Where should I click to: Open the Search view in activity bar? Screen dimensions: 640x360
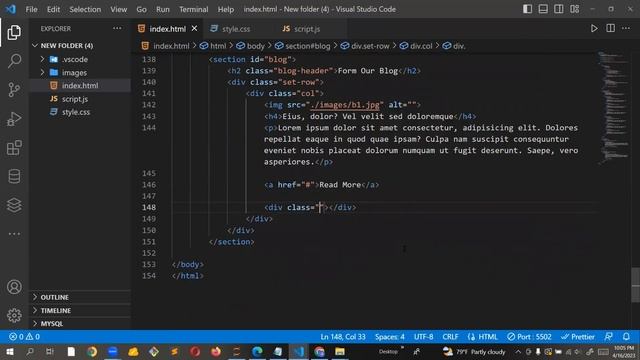click(14, 61)
